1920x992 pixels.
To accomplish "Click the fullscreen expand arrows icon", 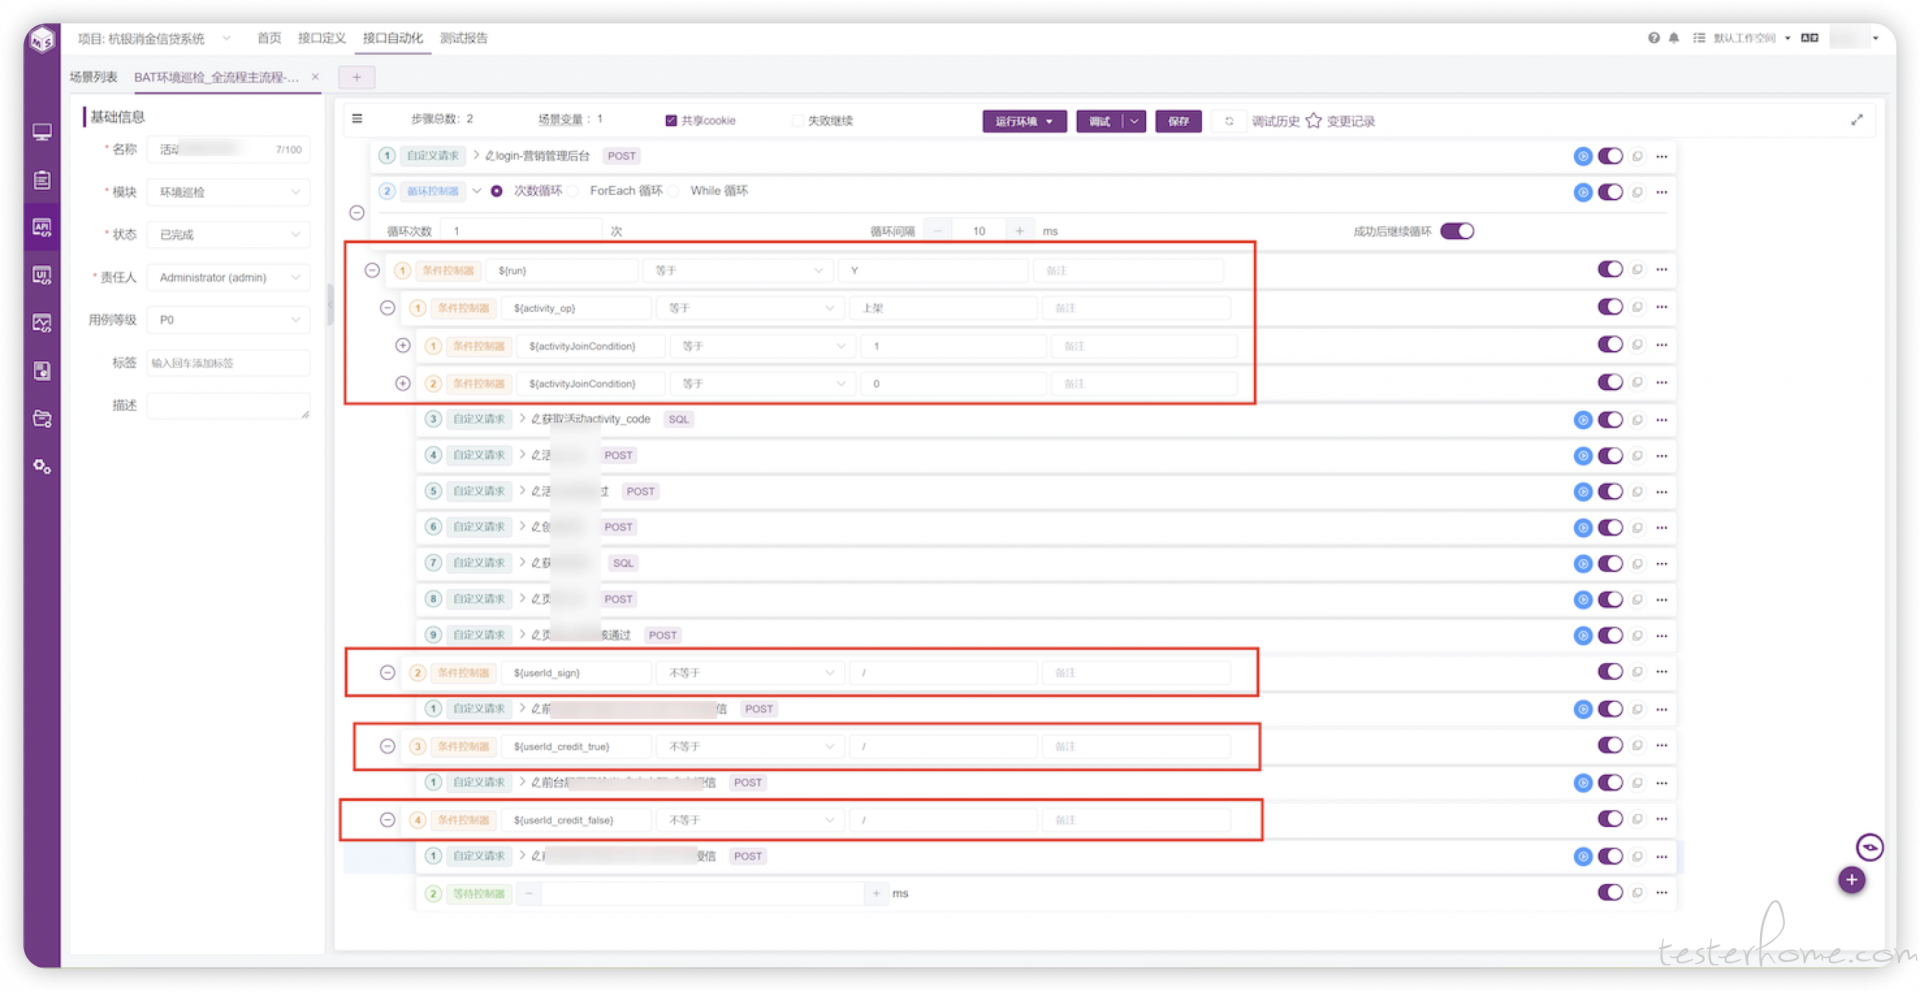I will (1857, 120).
